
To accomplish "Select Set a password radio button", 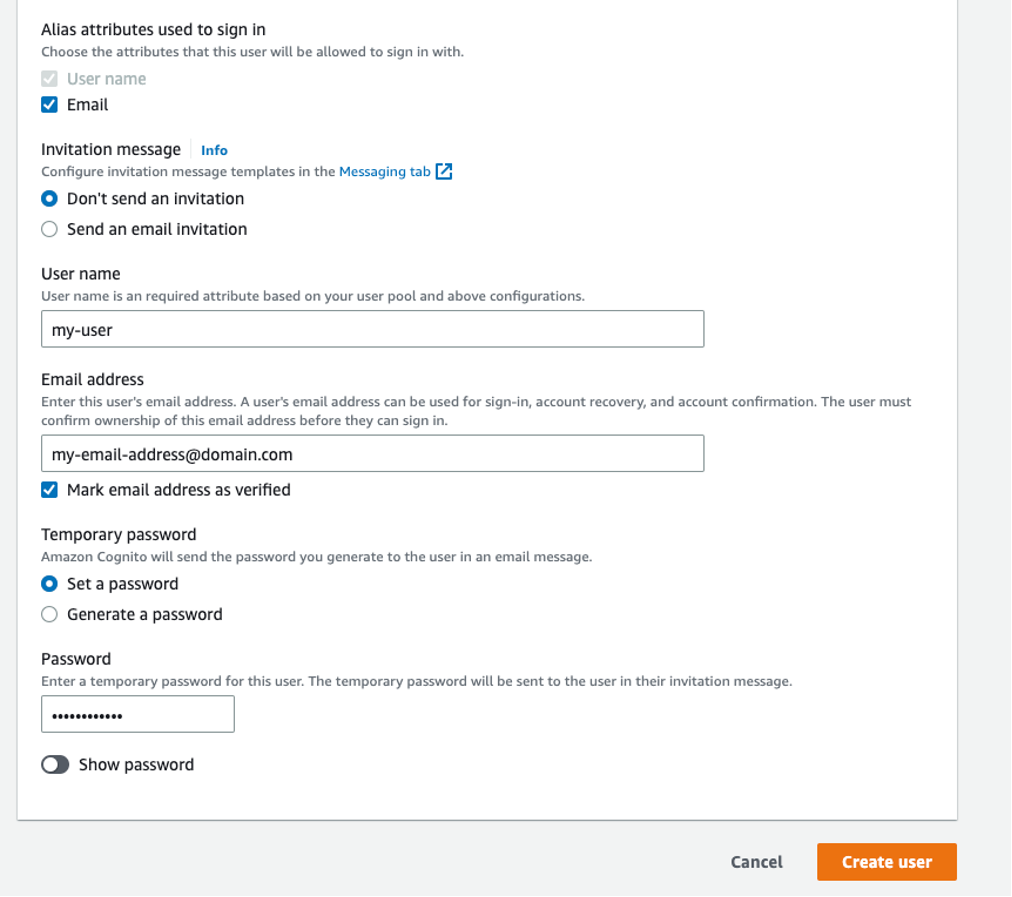I will [49, 584].
